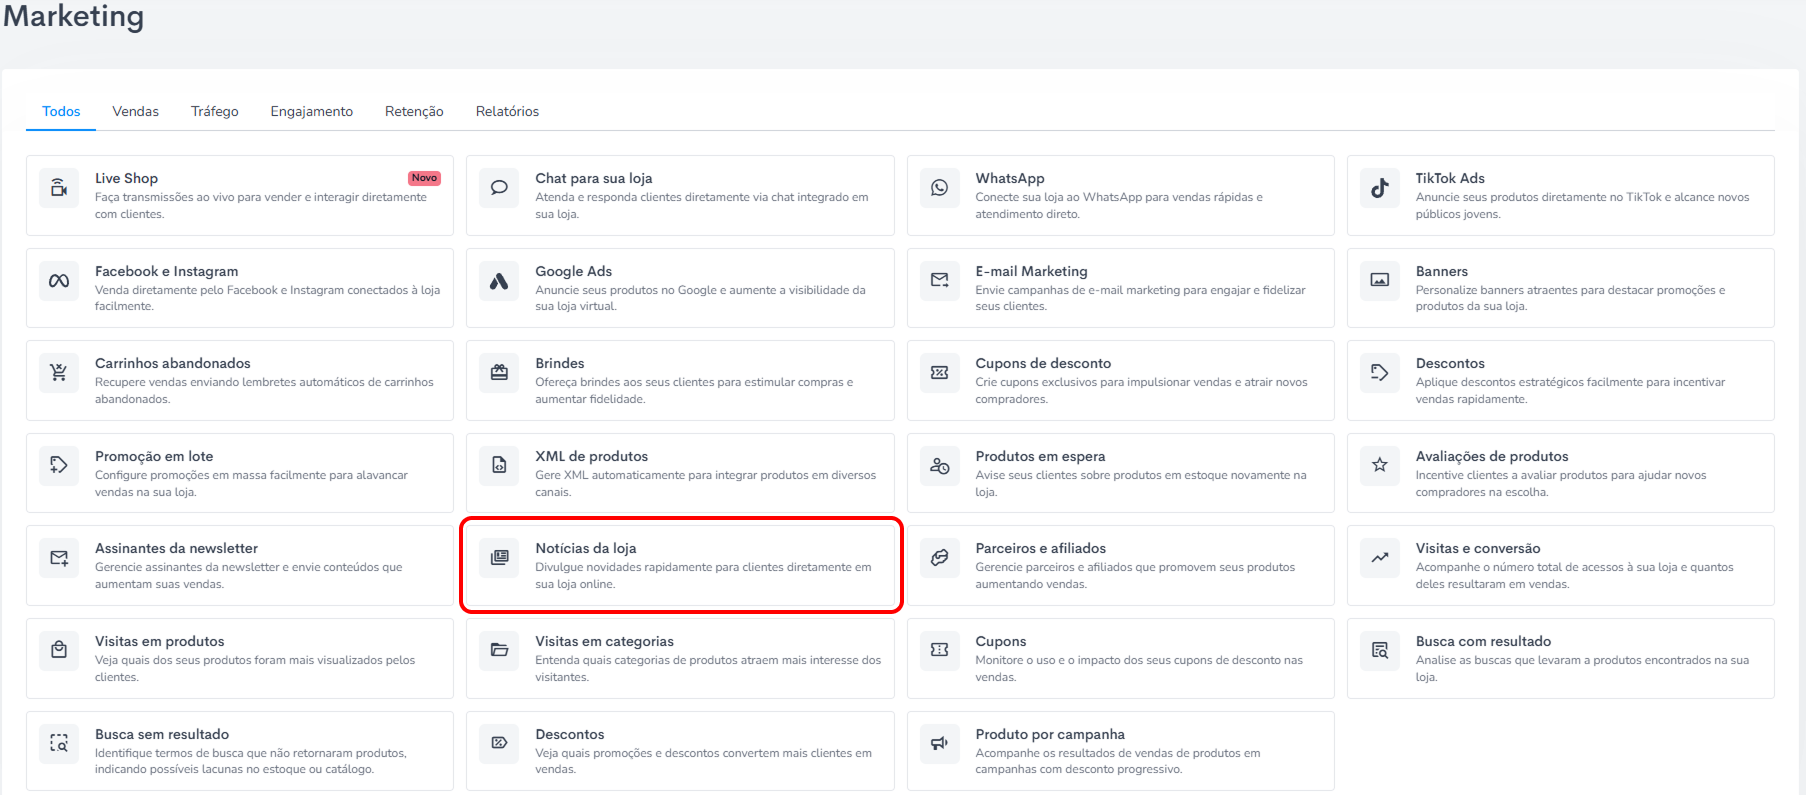The width and height of the screenshot is (1806, 795).
Task: Click the Produto por campanha title
Action: 1050,734
